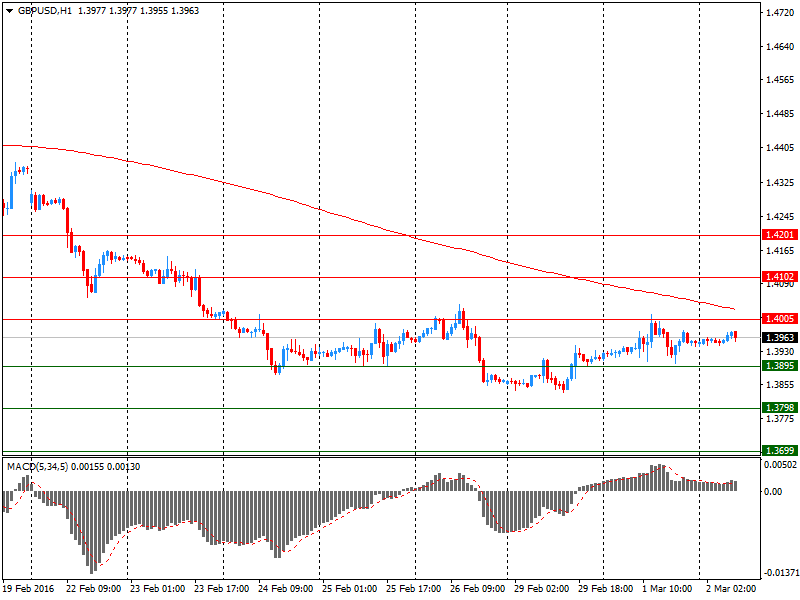This screenshot has height=600, width=800.
Task: Click the MACD scale value -0.01371
Action: [781, 573]
